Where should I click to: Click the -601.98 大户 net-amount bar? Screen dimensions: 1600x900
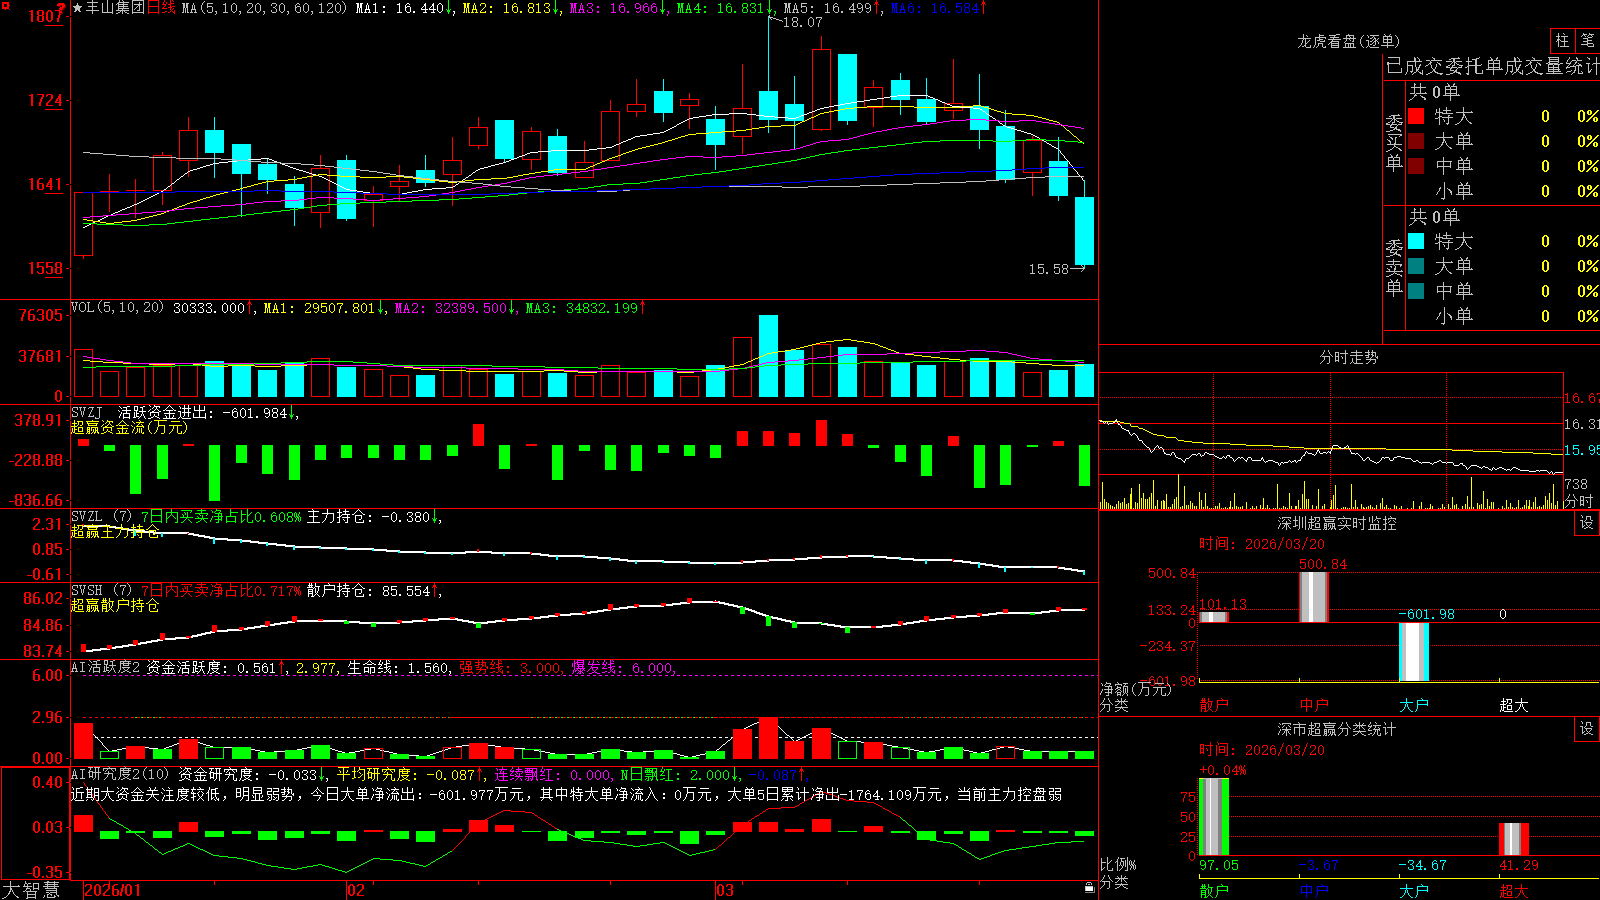(1414, 652)
